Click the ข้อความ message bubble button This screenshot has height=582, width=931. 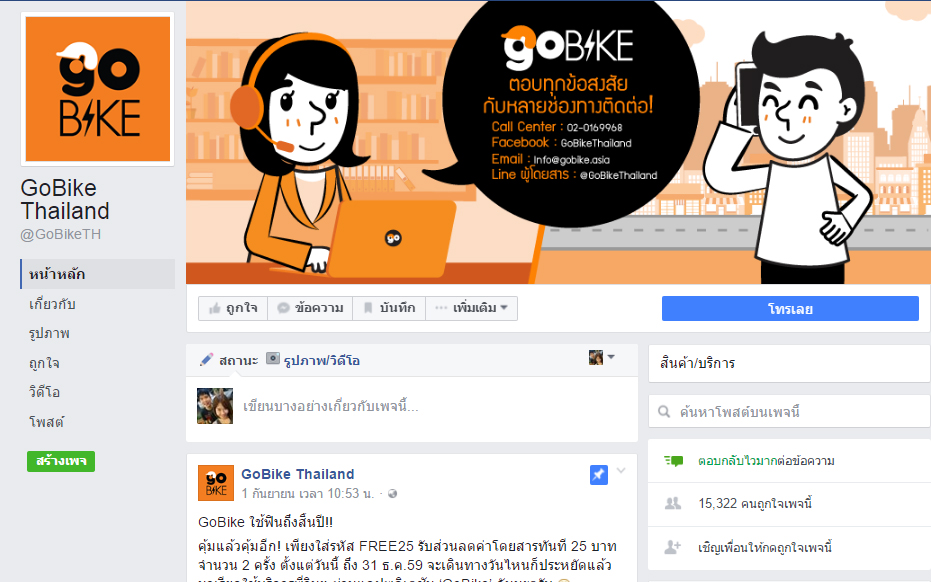[310, 308]
